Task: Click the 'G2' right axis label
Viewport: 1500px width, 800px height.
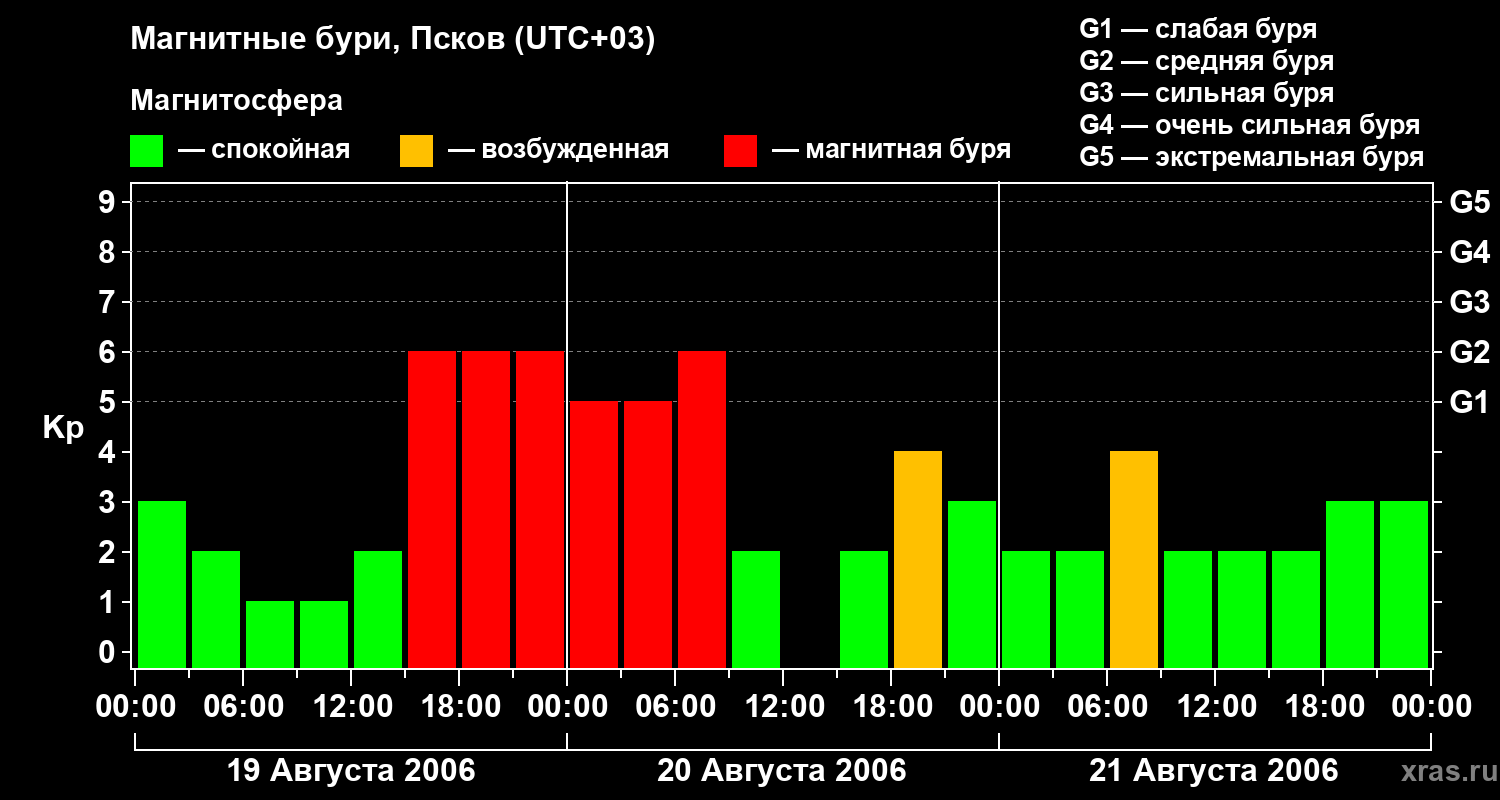Action: coord(1469,352)
